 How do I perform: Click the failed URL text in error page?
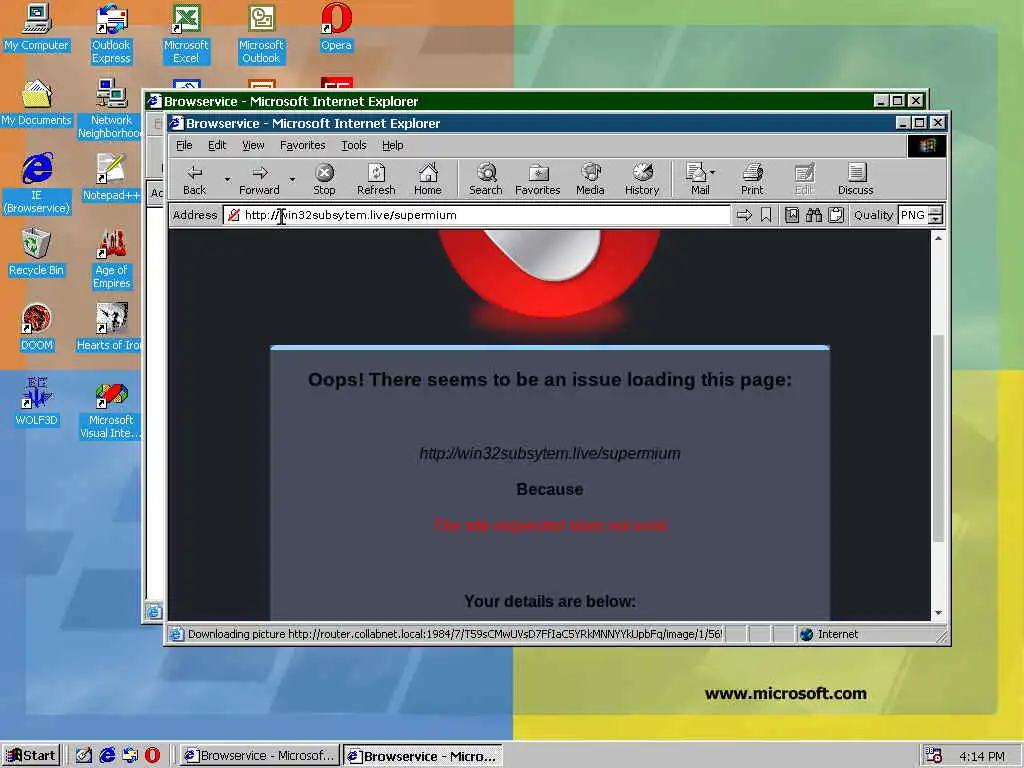click(550, 453)
